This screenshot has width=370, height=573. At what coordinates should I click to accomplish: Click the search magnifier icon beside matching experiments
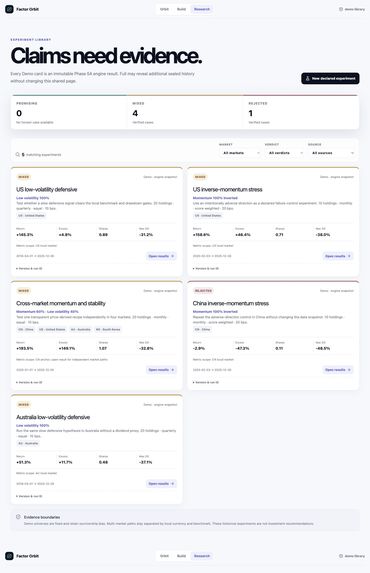tap(17, 155)
